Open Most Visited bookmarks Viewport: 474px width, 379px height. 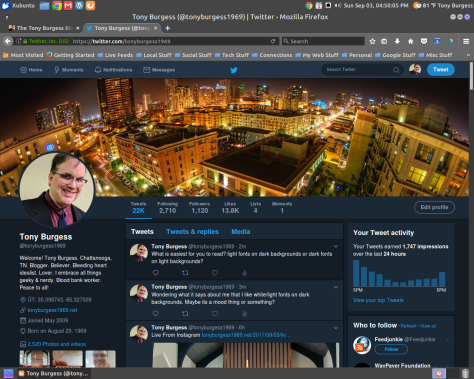[23, 55]
